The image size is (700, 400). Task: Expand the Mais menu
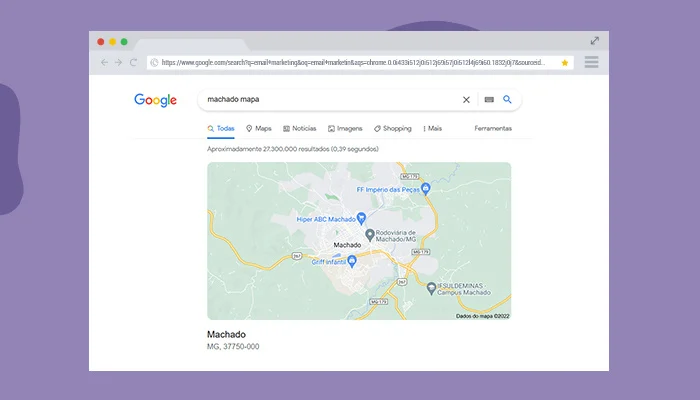pyautogui.click(x=432, y=129)
